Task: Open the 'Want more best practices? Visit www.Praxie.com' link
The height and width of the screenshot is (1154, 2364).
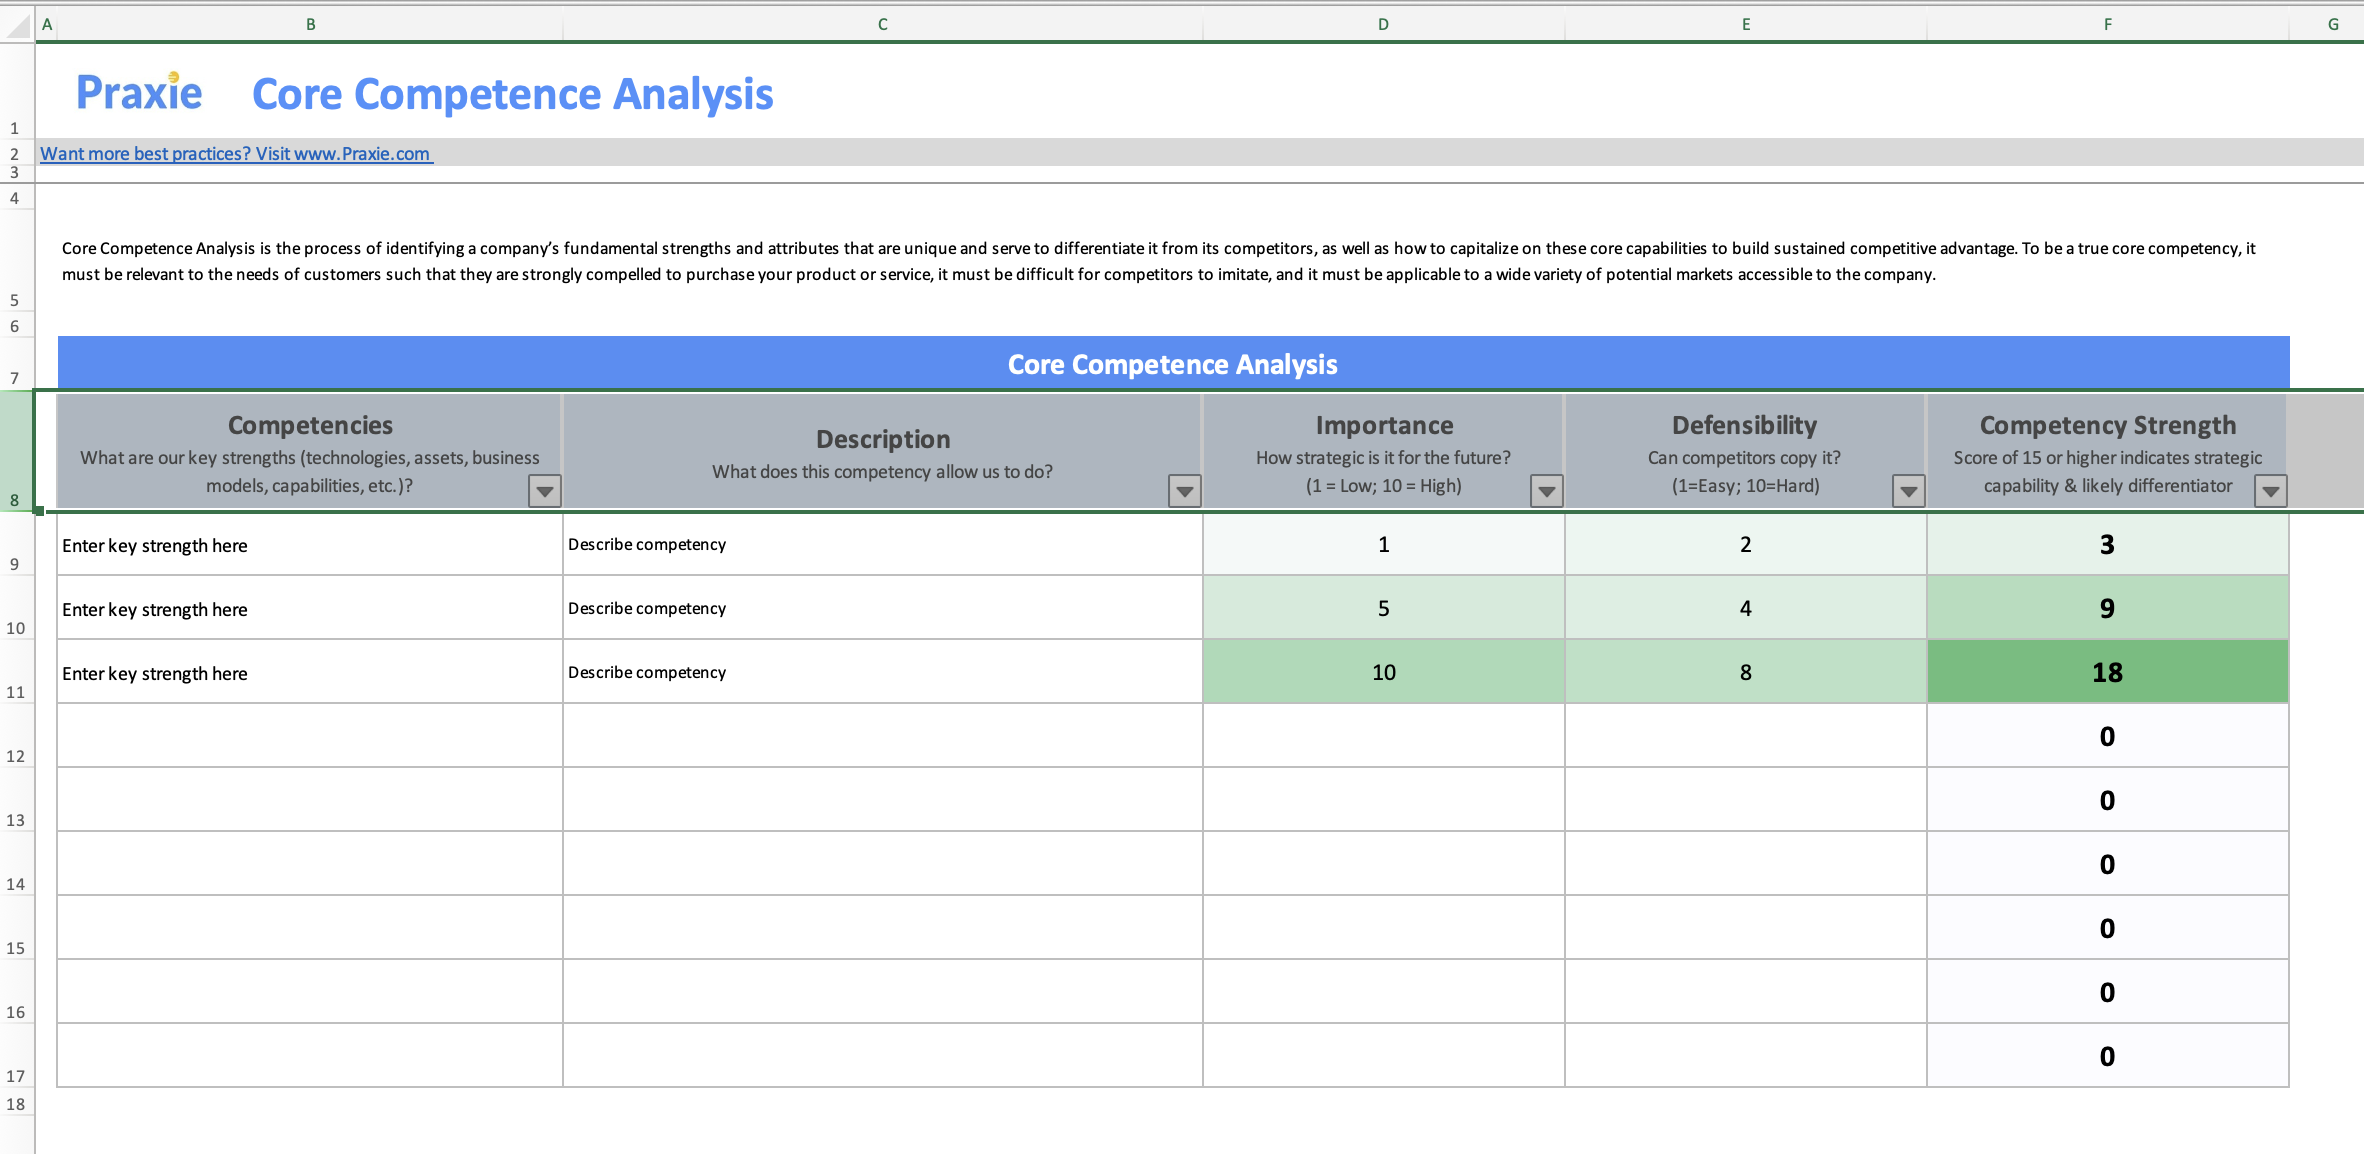Action: click(x=236, y=154)
